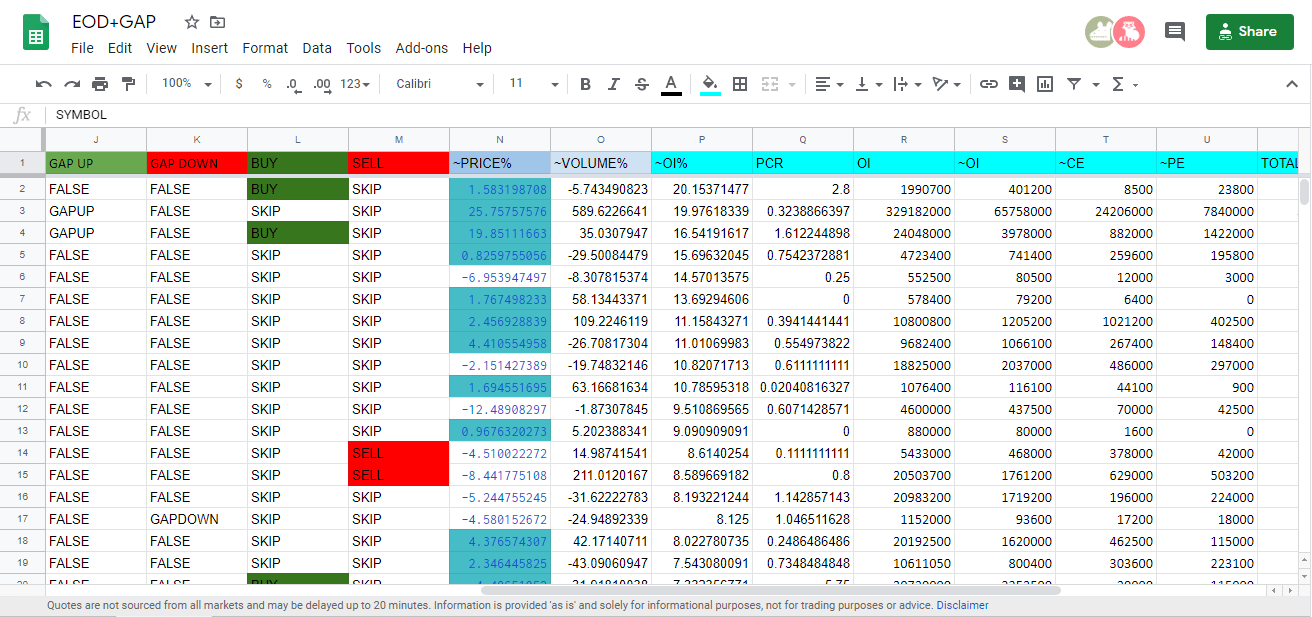Format as currency

pos(238,84)
